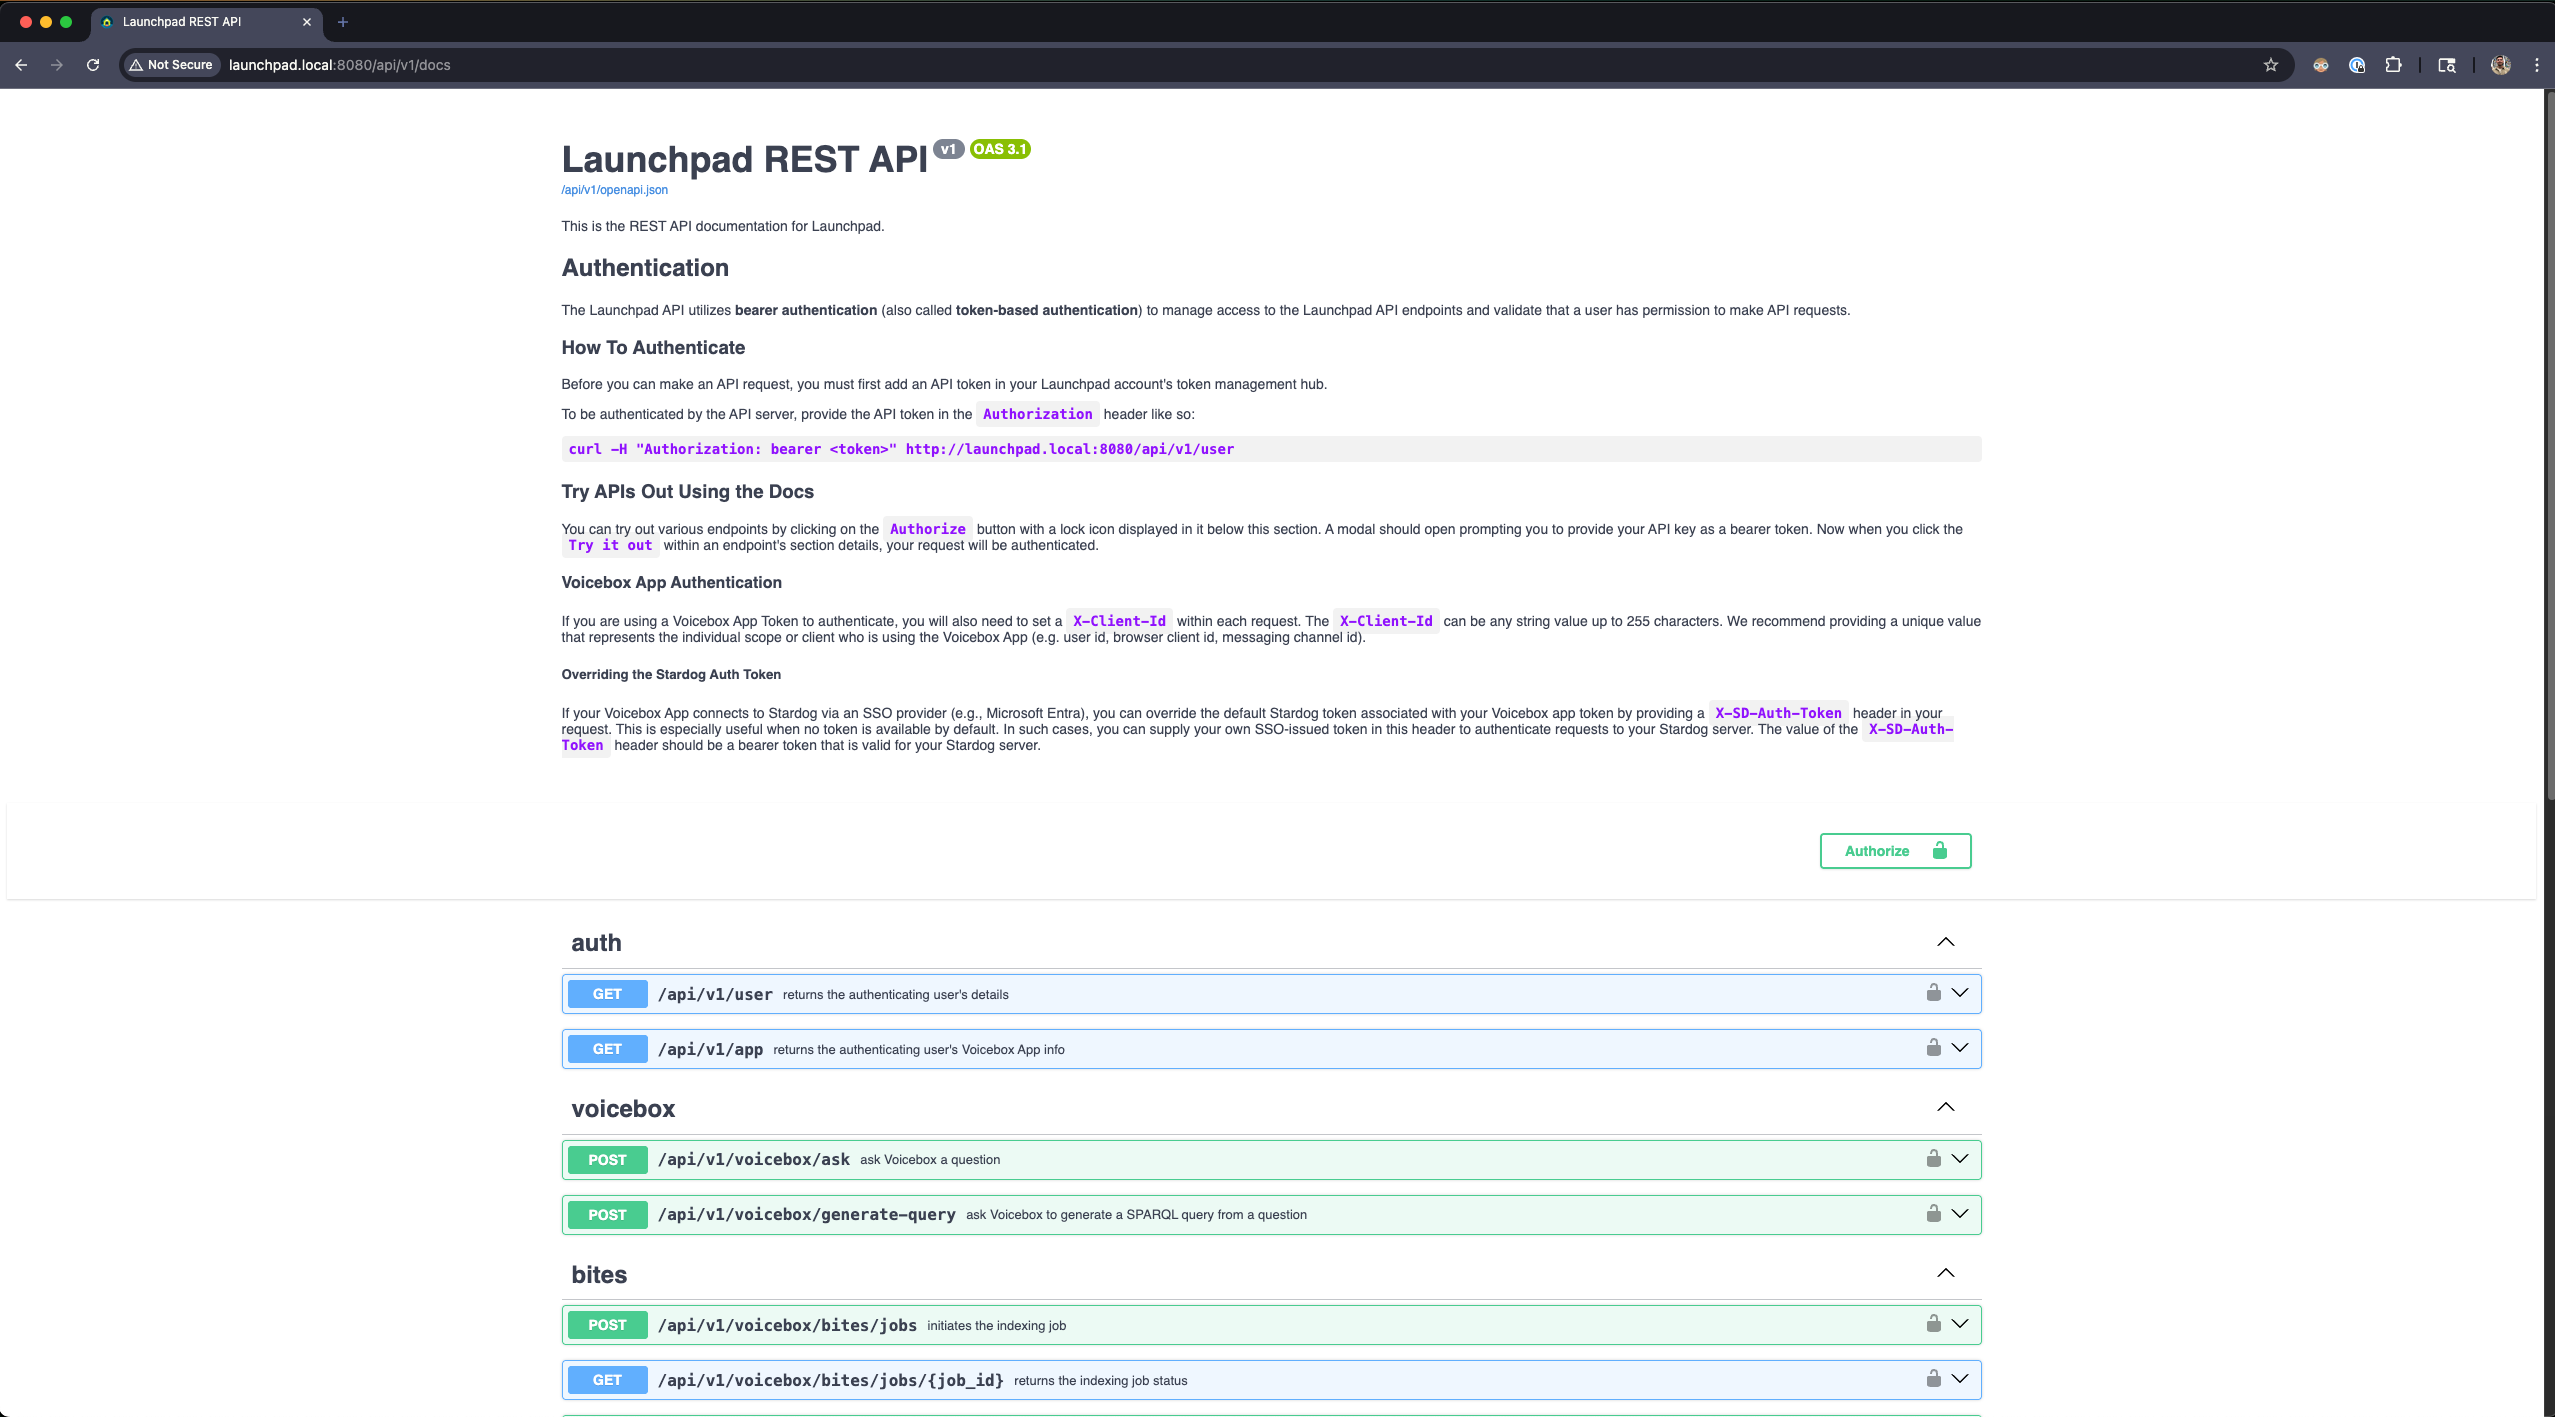The width and height of the screenshot is (2555, 1417).
Task: Collapse the bites section
Action: [1945, 1273]
